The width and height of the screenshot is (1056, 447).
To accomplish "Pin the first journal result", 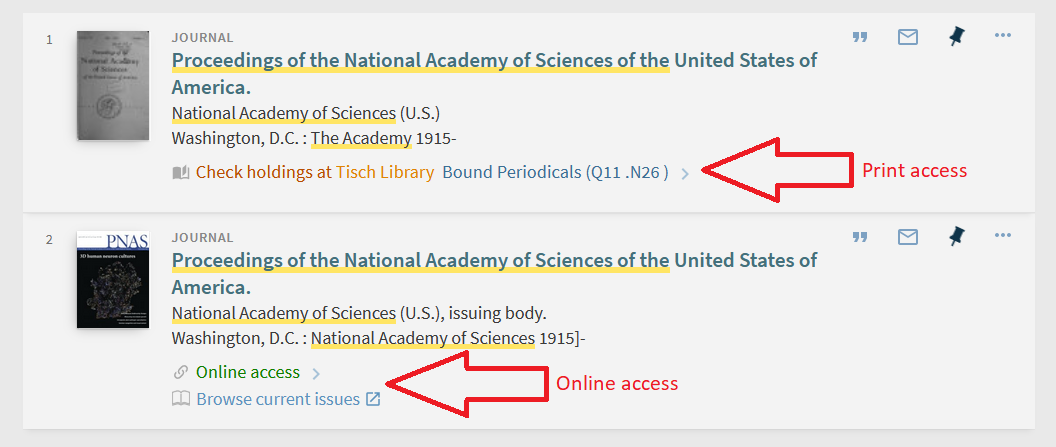I will (x=956, y=37).
